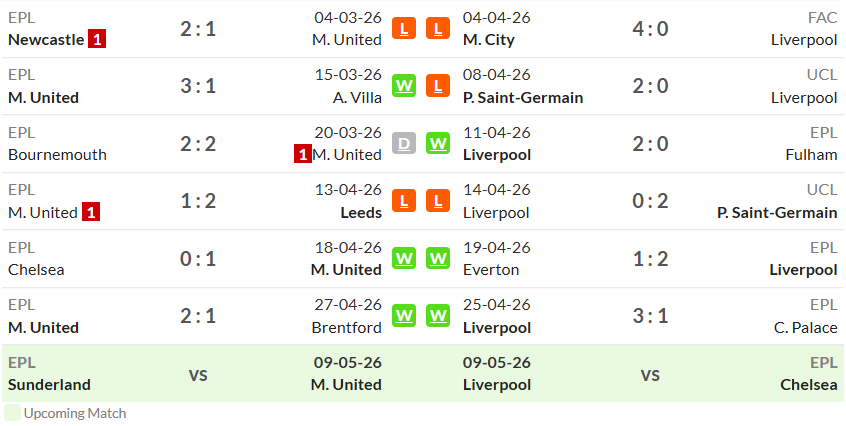Click the W badge for Everton vs Liverpool match
Viewport: 846px width, 426px height.
(438, 258)
